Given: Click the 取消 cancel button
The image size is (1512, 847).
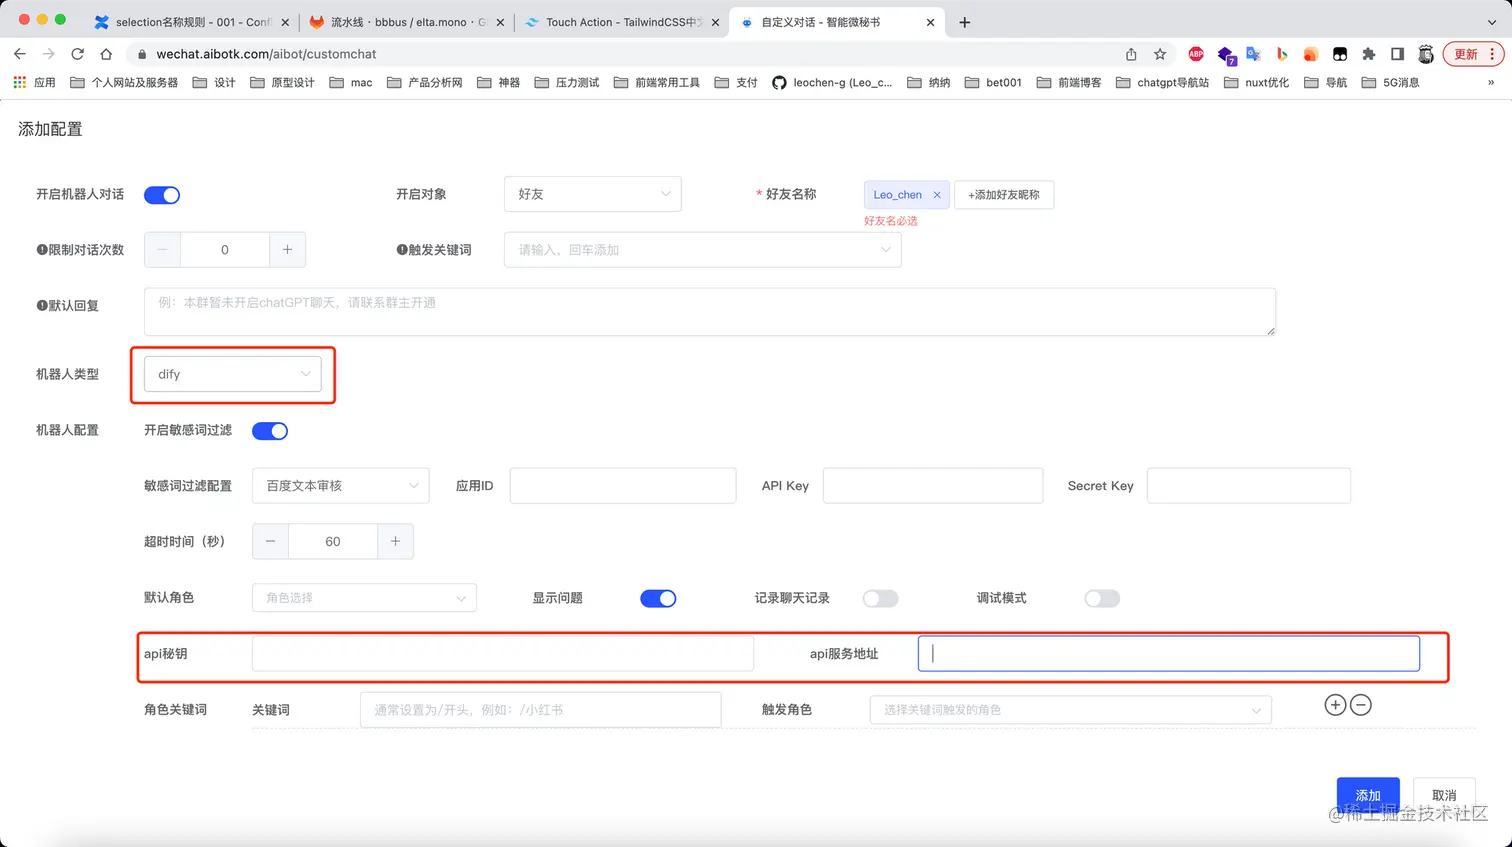Looking at the screenshot, I should point(1444,796).
